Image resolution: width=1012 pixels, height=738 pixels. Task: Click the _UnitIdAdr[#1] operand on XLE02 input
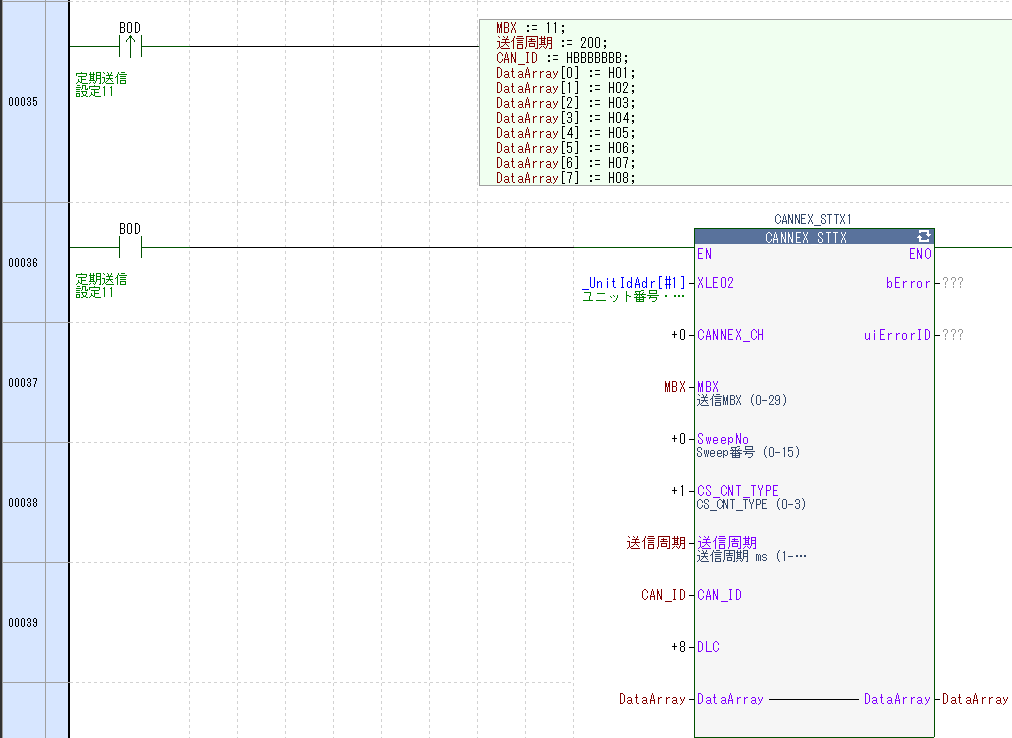click(634, 283)
